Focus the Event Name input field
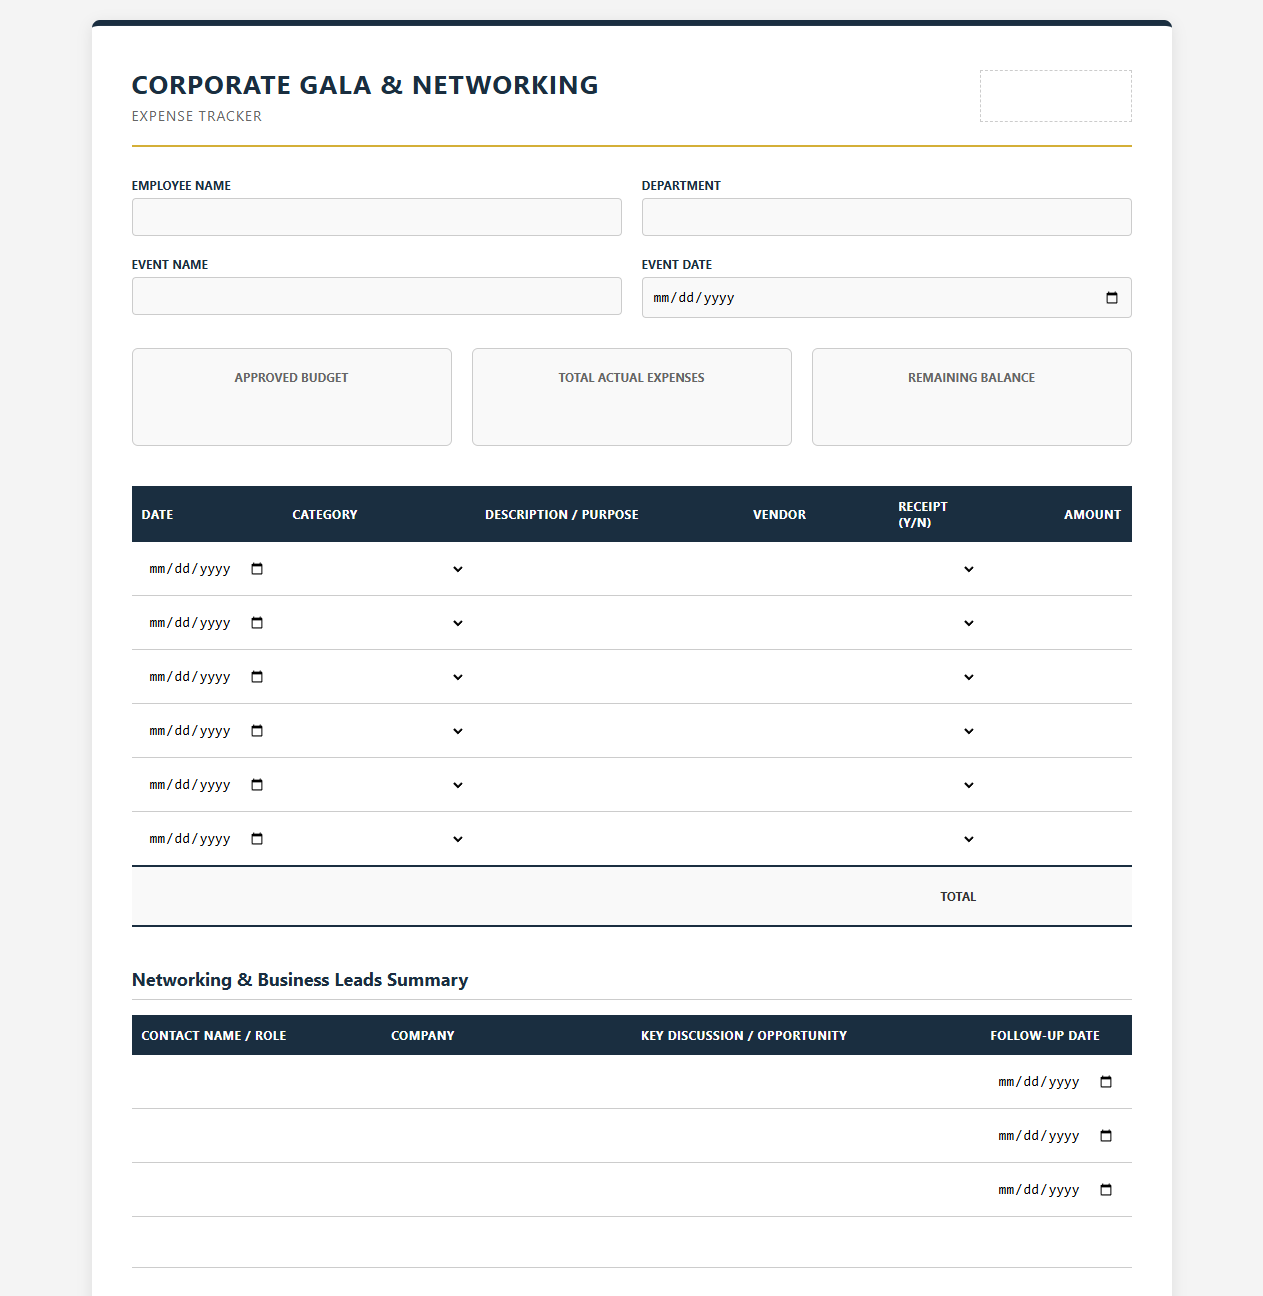 [x=377, y=296]
